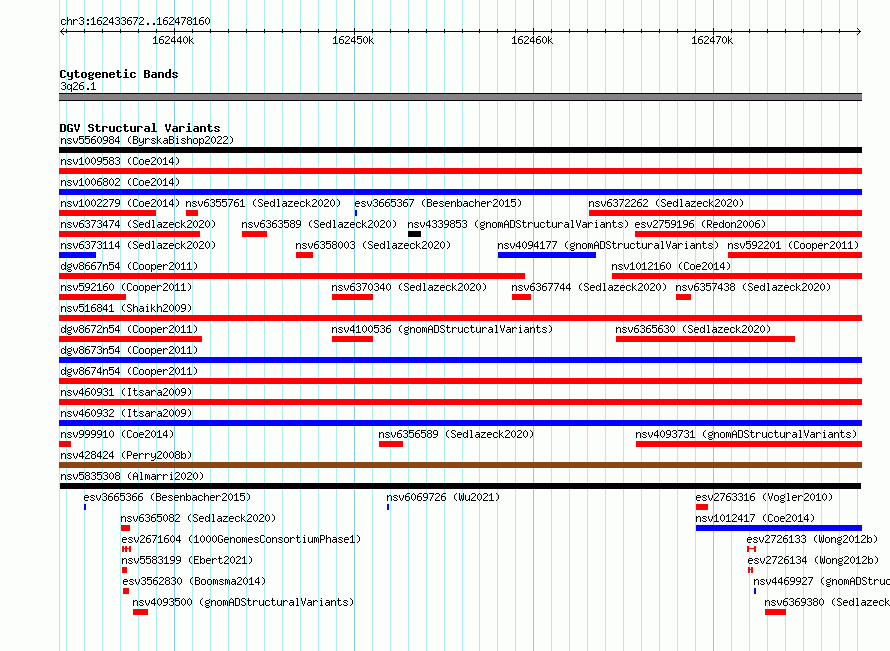Screen dimensions: 890x651
Task: Click the red glyph under esv2726134 (Wong2012b)
Action: click(x=750, y=570)
